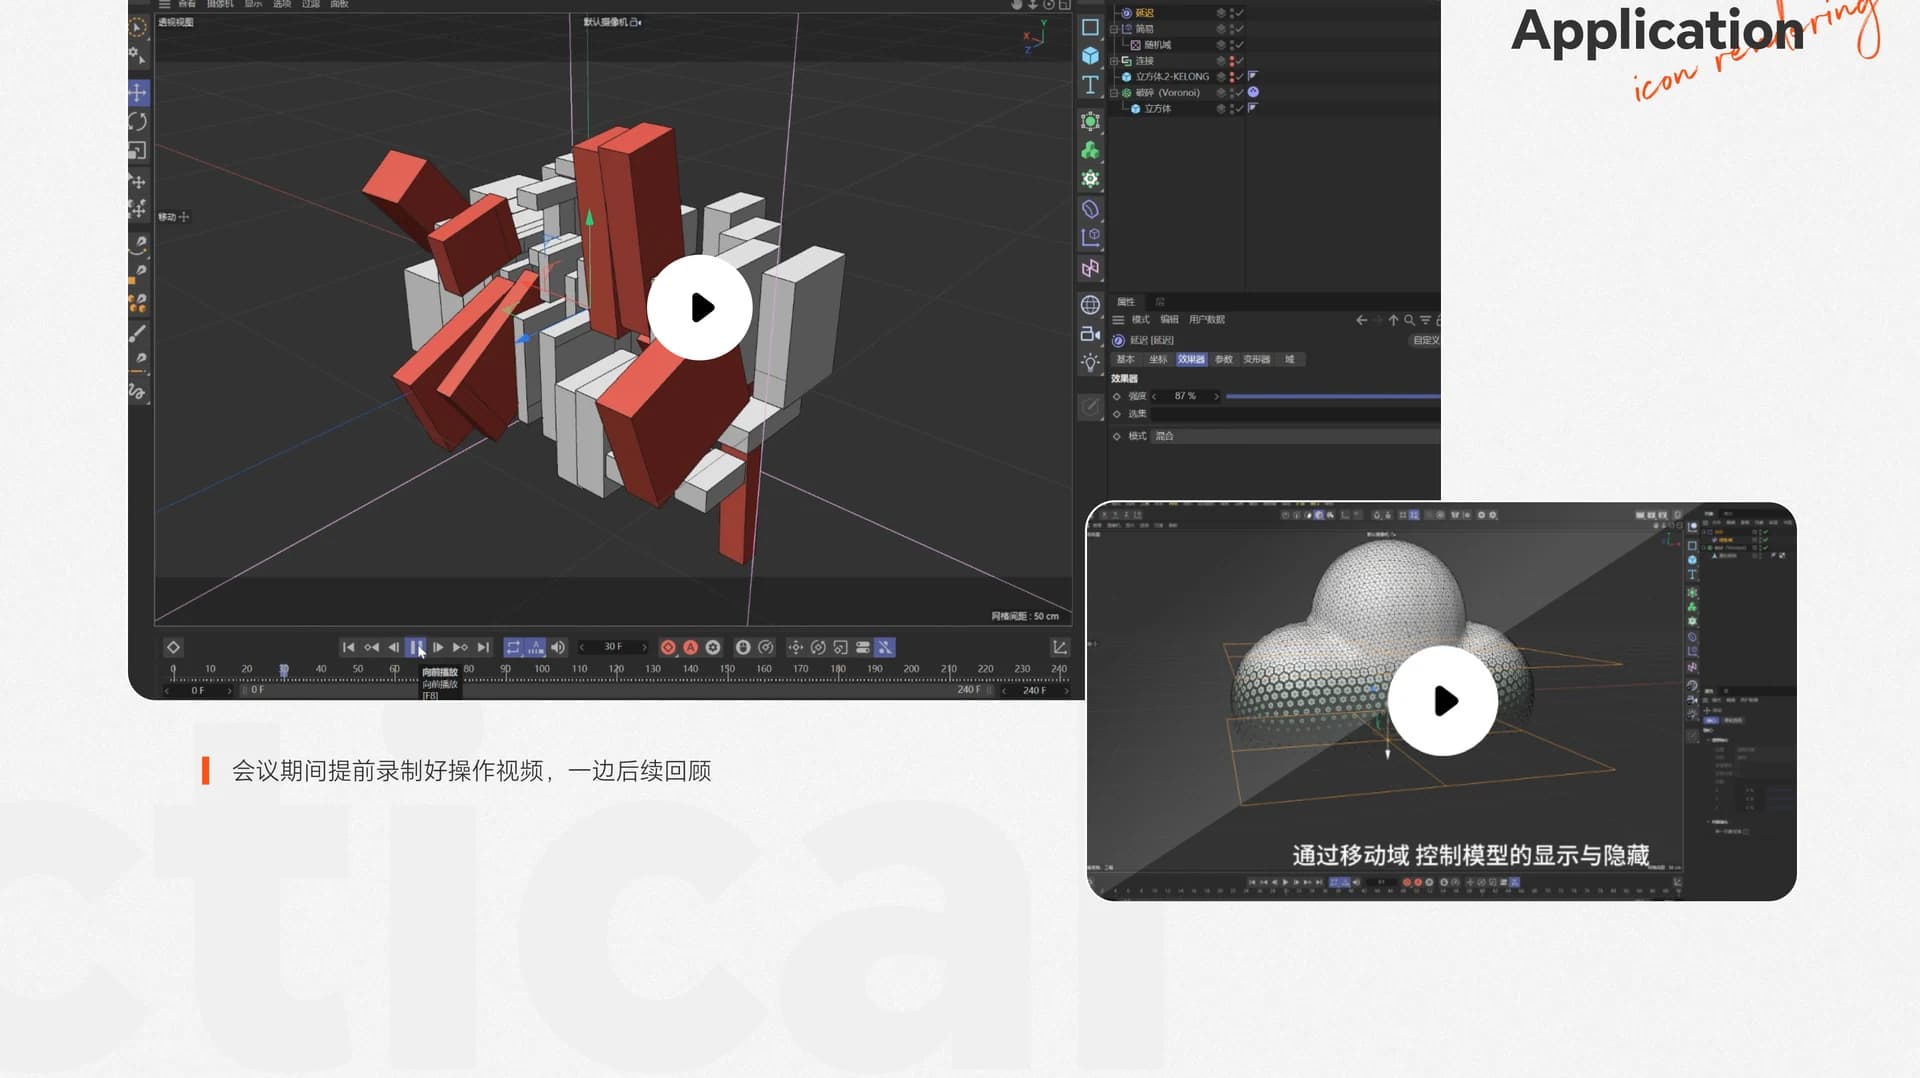Switch to the 变形器 tab
Image resolution: width=1920 pixels, height=1078 pixels.
point(1257,360)
